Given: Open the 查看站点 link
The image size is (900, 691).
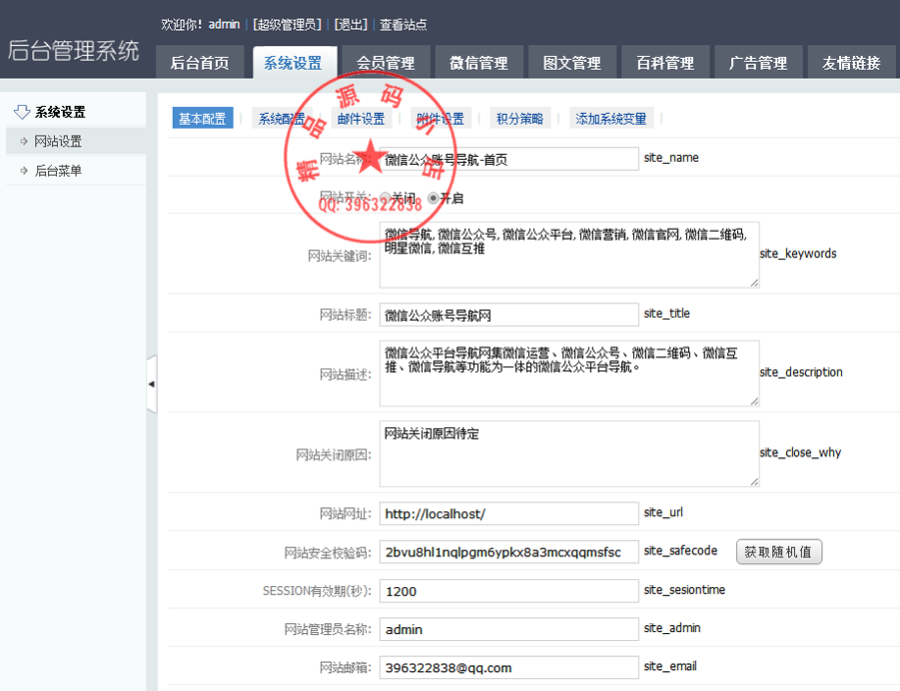Looking at the screenshot, I should tap(403, 25).
